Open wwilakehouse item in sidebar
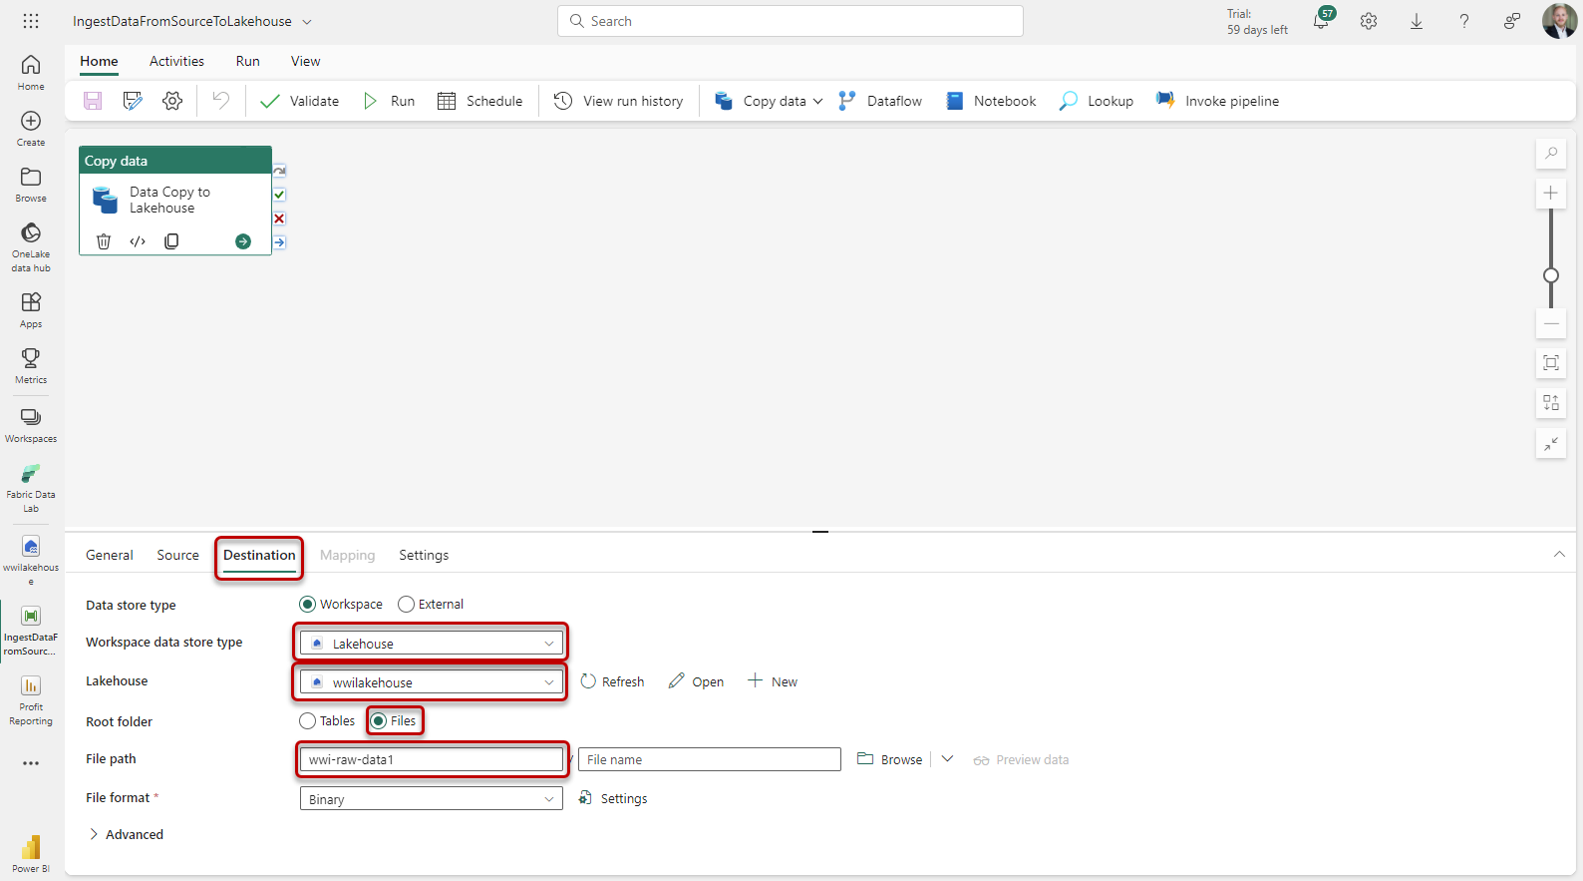The image size is (1583, 881). coord(31,560)
